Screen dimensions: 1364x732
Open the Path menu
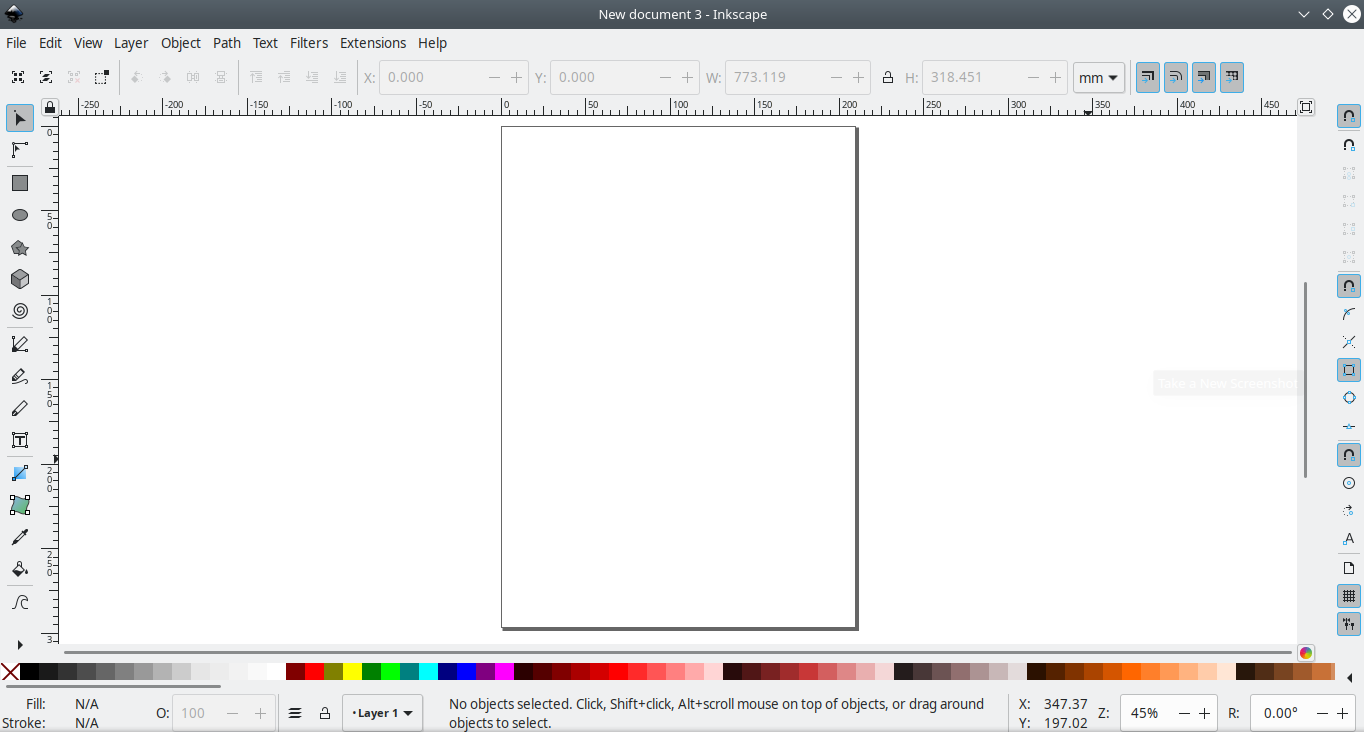coord(227,43)
